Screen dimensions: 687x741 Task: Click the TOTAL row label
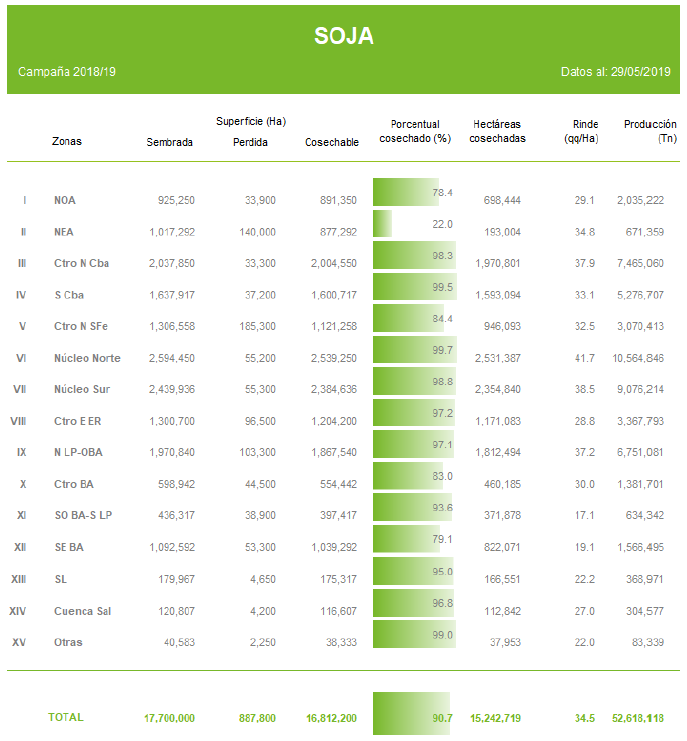point(66,717)
